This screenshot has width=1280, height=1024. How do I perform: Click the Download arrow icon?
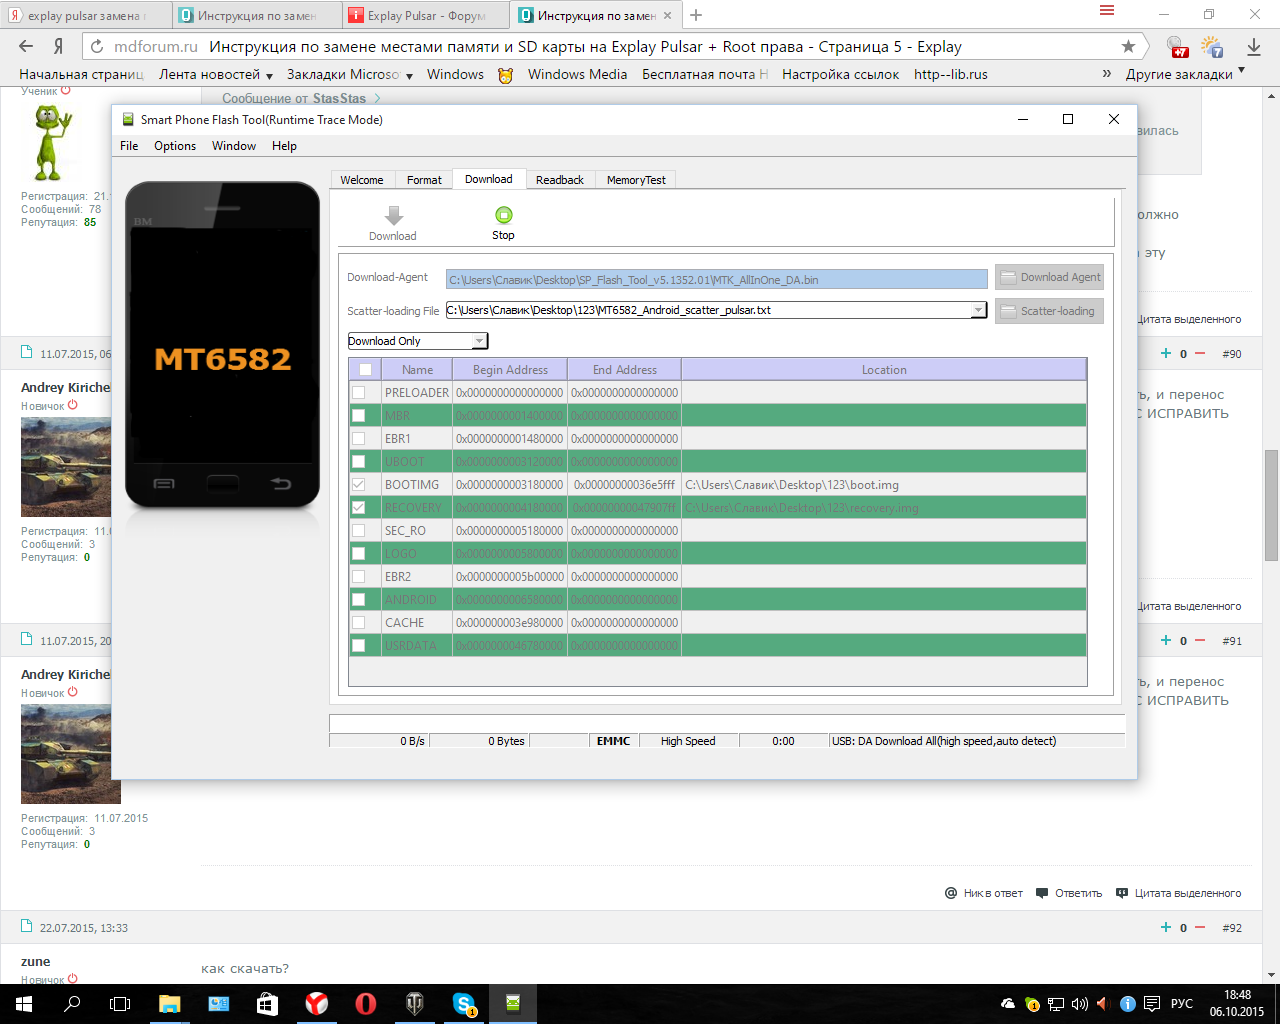click(x=393, y=216)
